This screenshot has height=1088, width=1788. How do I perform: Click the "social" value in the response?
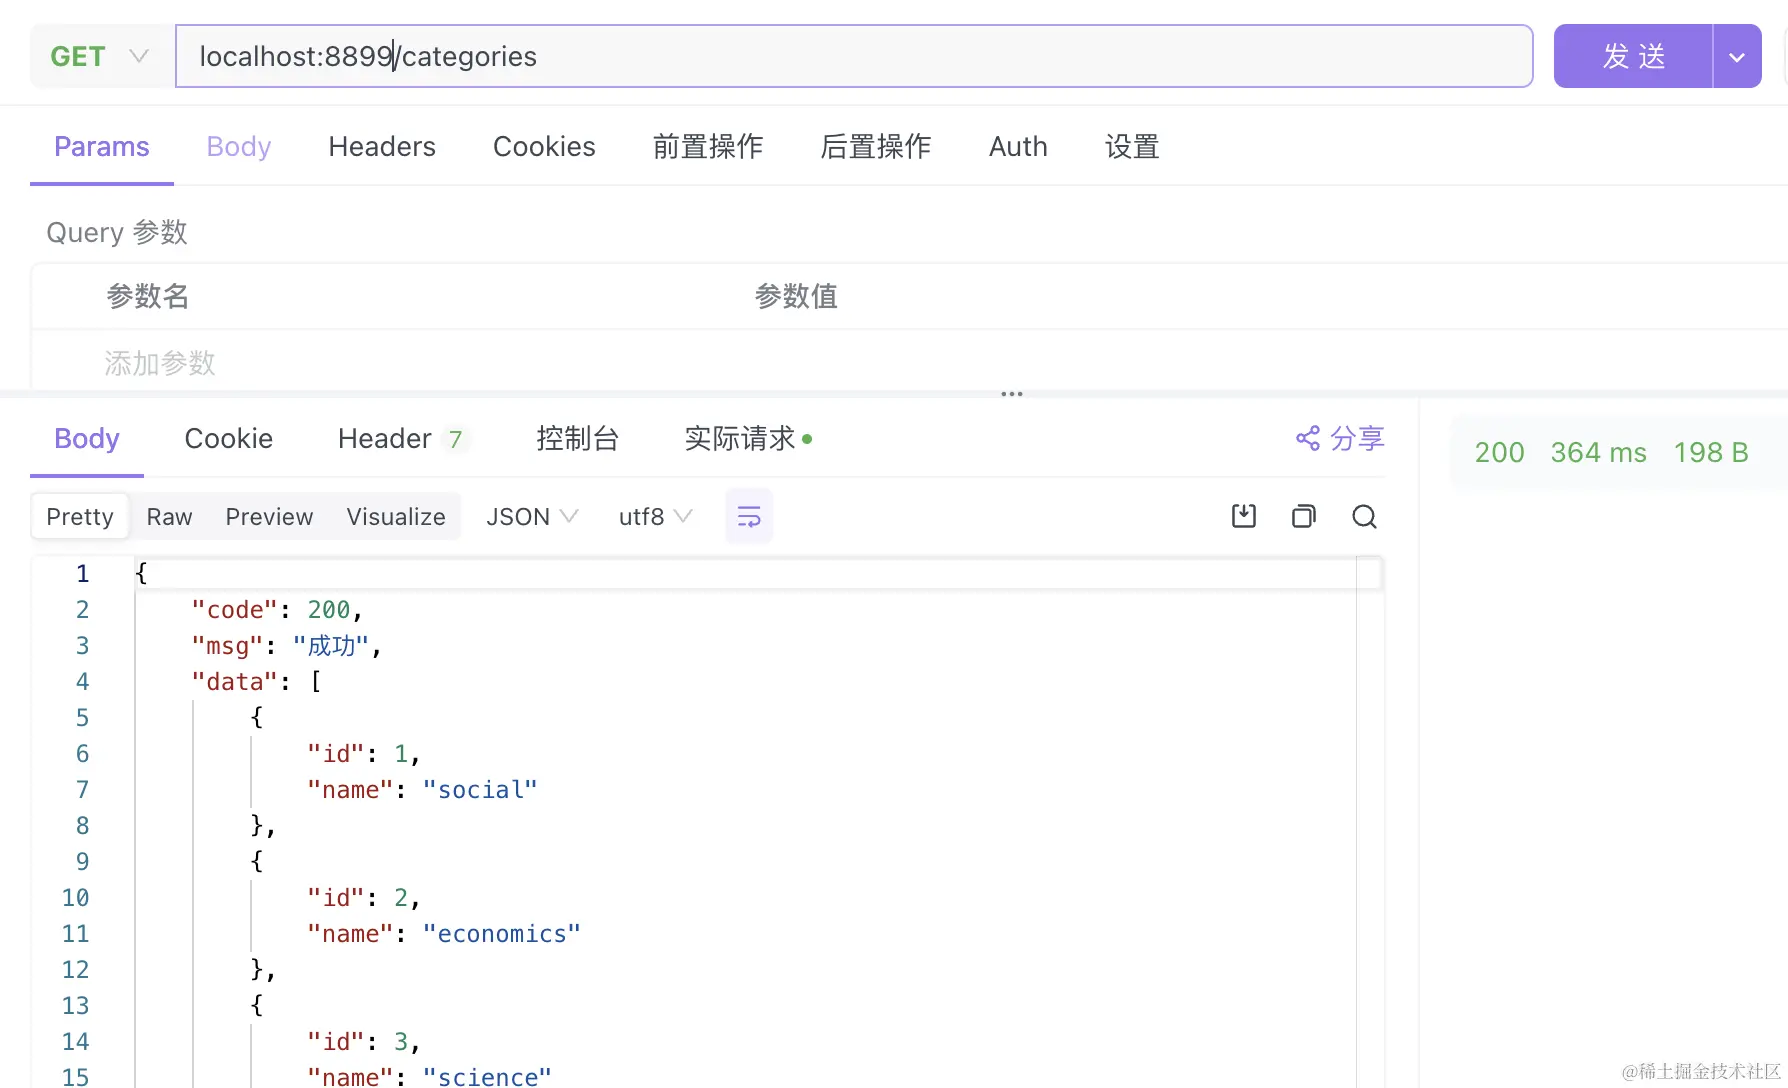(480, 789)
